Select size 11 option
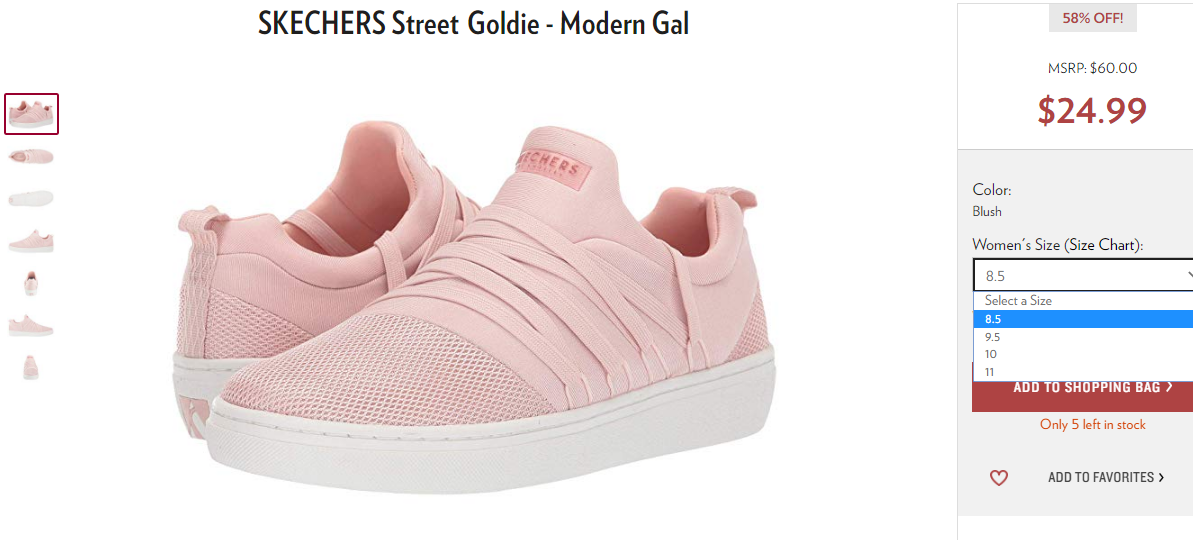The width and height of the screenshot is (1193, 540). 1083,372
